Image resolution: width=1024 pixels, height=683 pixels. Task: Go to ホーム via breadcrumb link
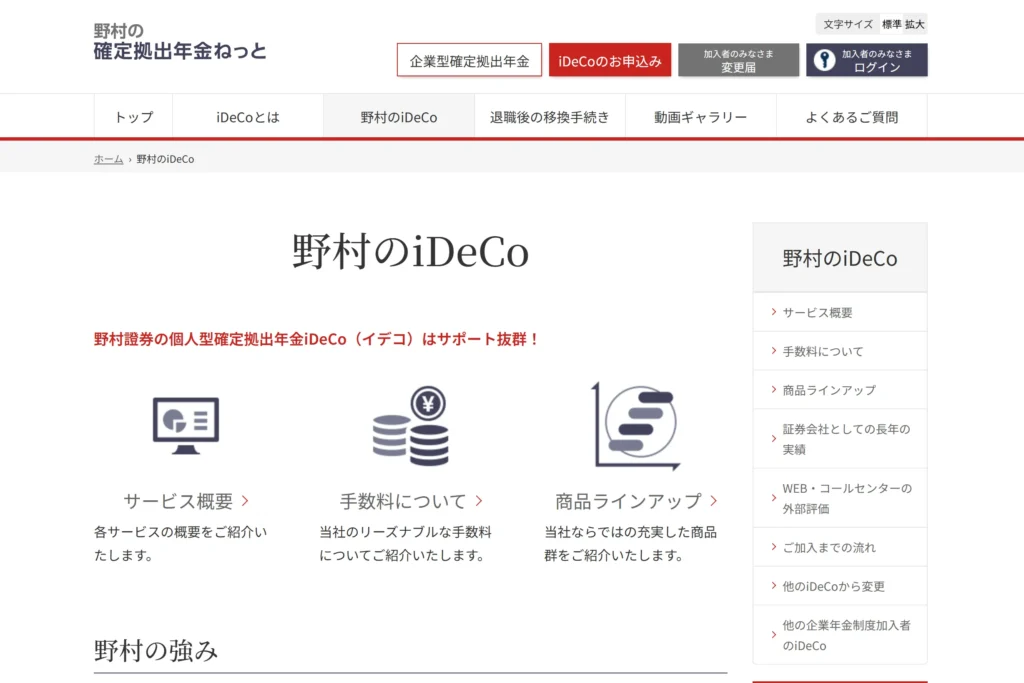[108, 159]
